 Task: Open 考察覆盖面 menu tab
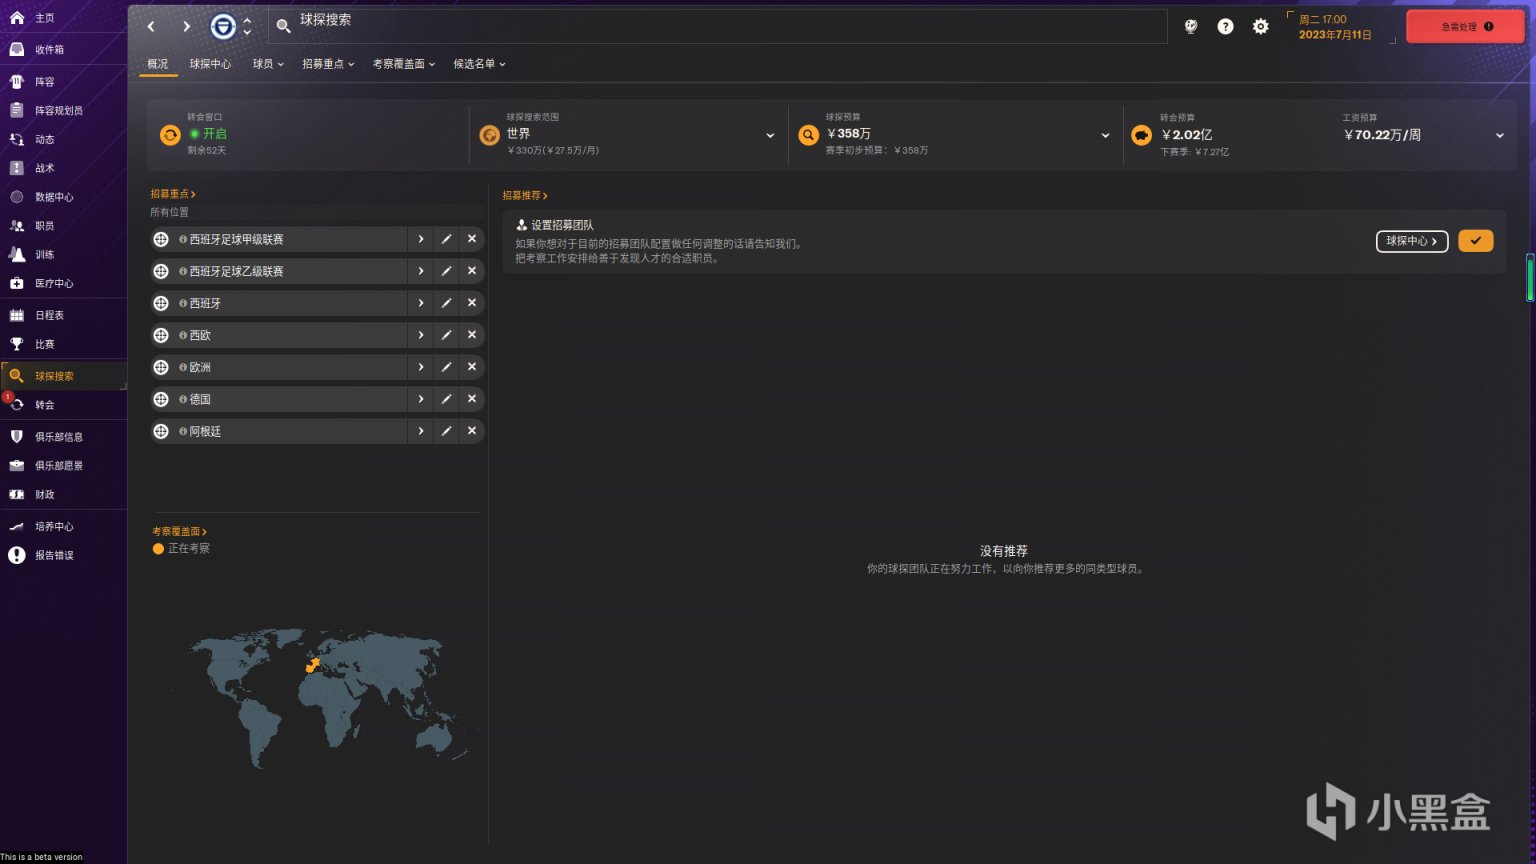[404, 64]
